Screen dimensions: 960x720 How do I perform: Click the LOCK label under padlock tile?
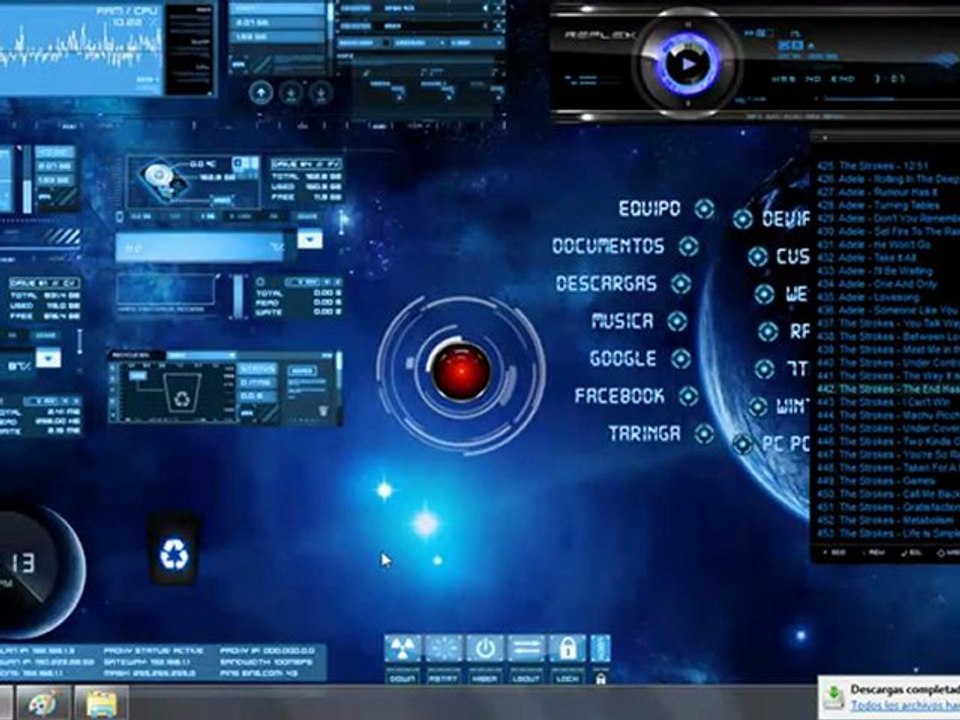(566, 678)
